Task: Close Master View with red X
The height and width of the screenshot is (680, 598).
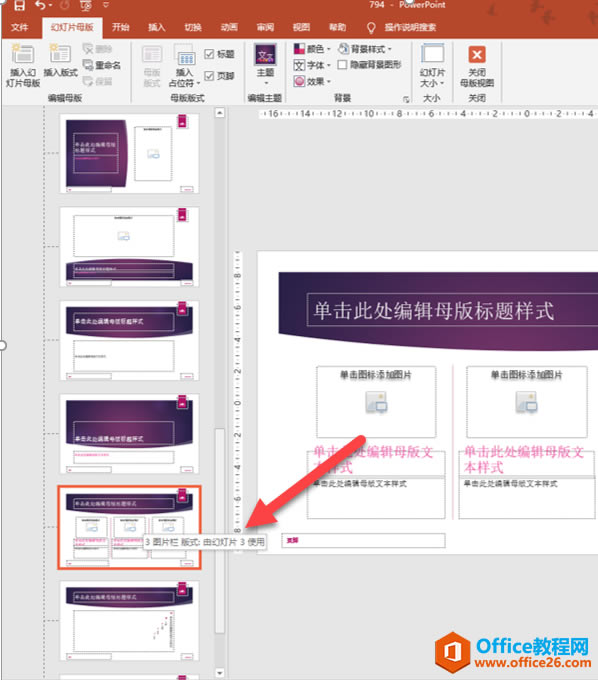Action: [x=477, y=55]
